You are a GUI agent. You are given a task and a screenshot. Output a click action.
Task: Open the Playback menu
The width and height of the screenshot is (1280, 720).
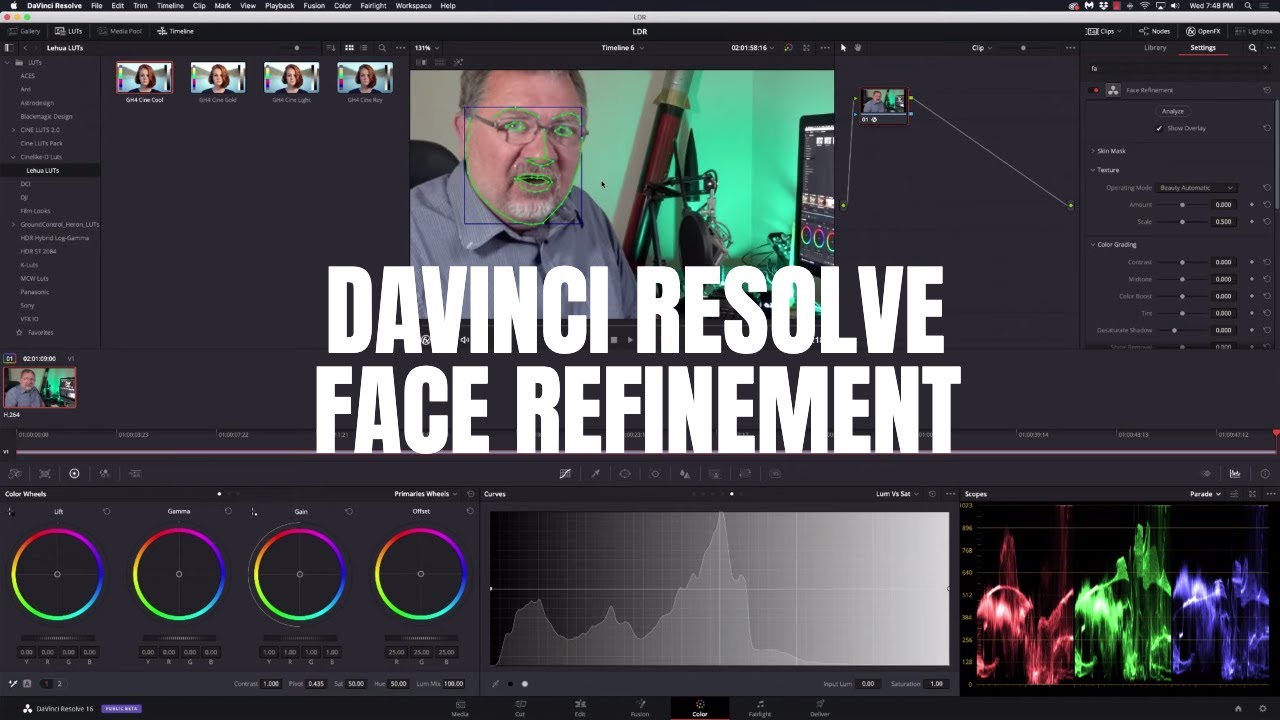280,5
